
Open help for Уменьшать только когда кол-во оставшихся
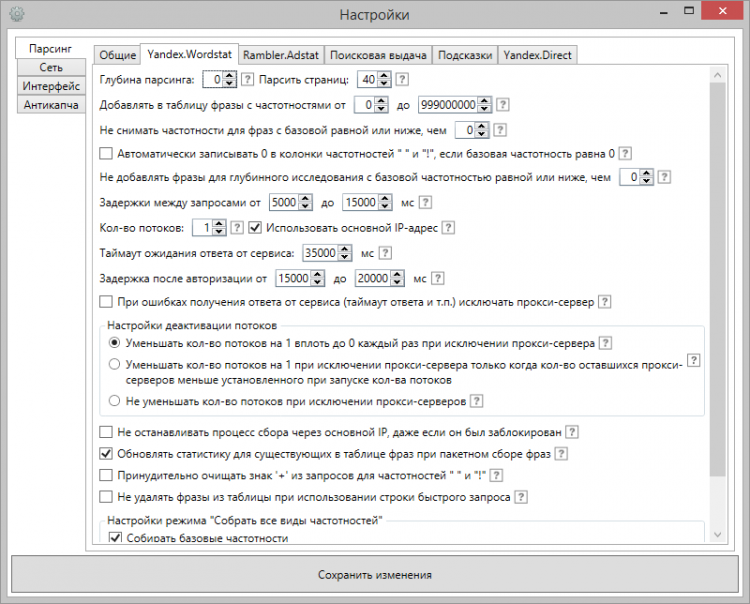pos(694,361)
